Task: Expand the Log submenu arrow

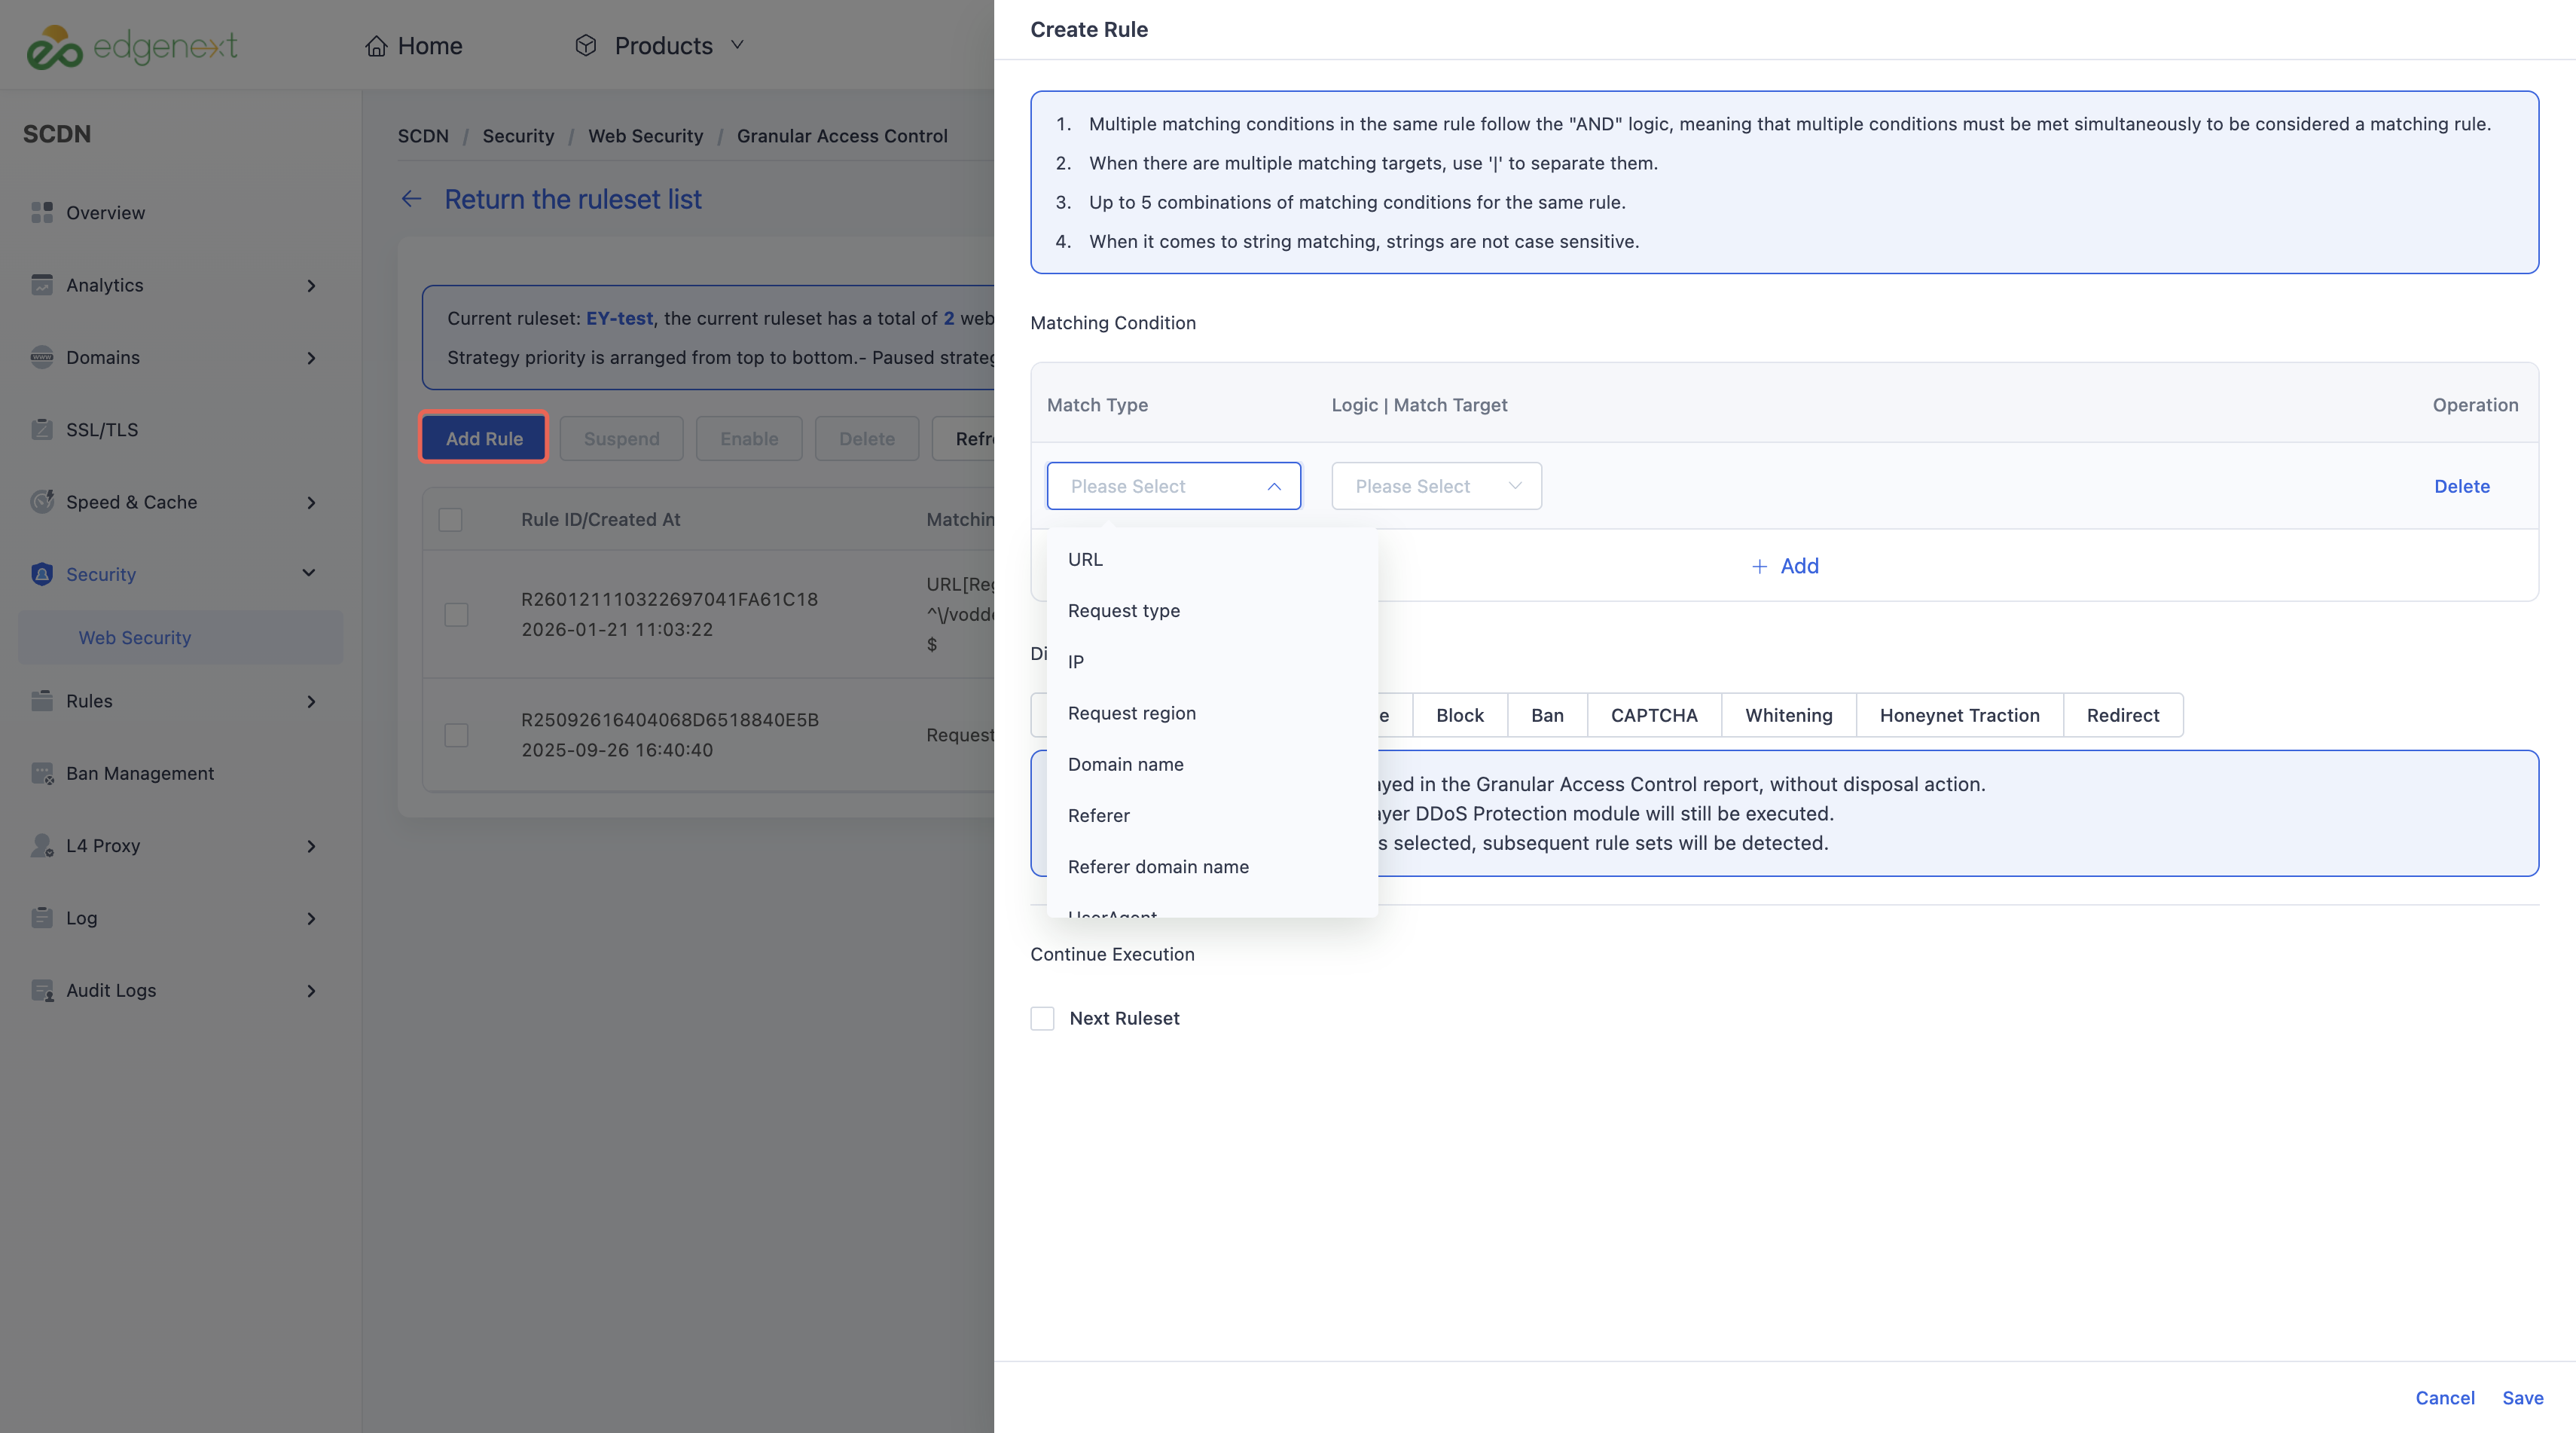Action: (x=311, y=919)
